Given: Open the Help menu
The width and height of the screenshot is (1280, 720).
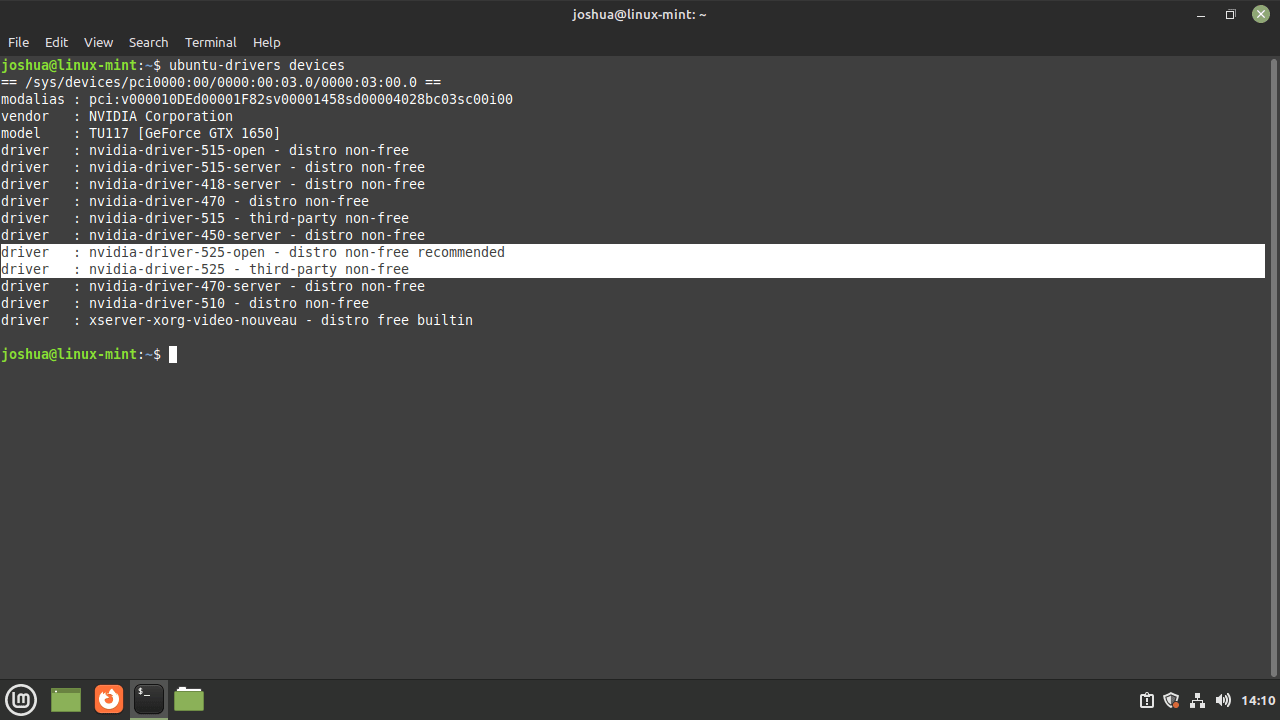Looking at the screenshot, I should pyautogui.click(x=266, y=42).
